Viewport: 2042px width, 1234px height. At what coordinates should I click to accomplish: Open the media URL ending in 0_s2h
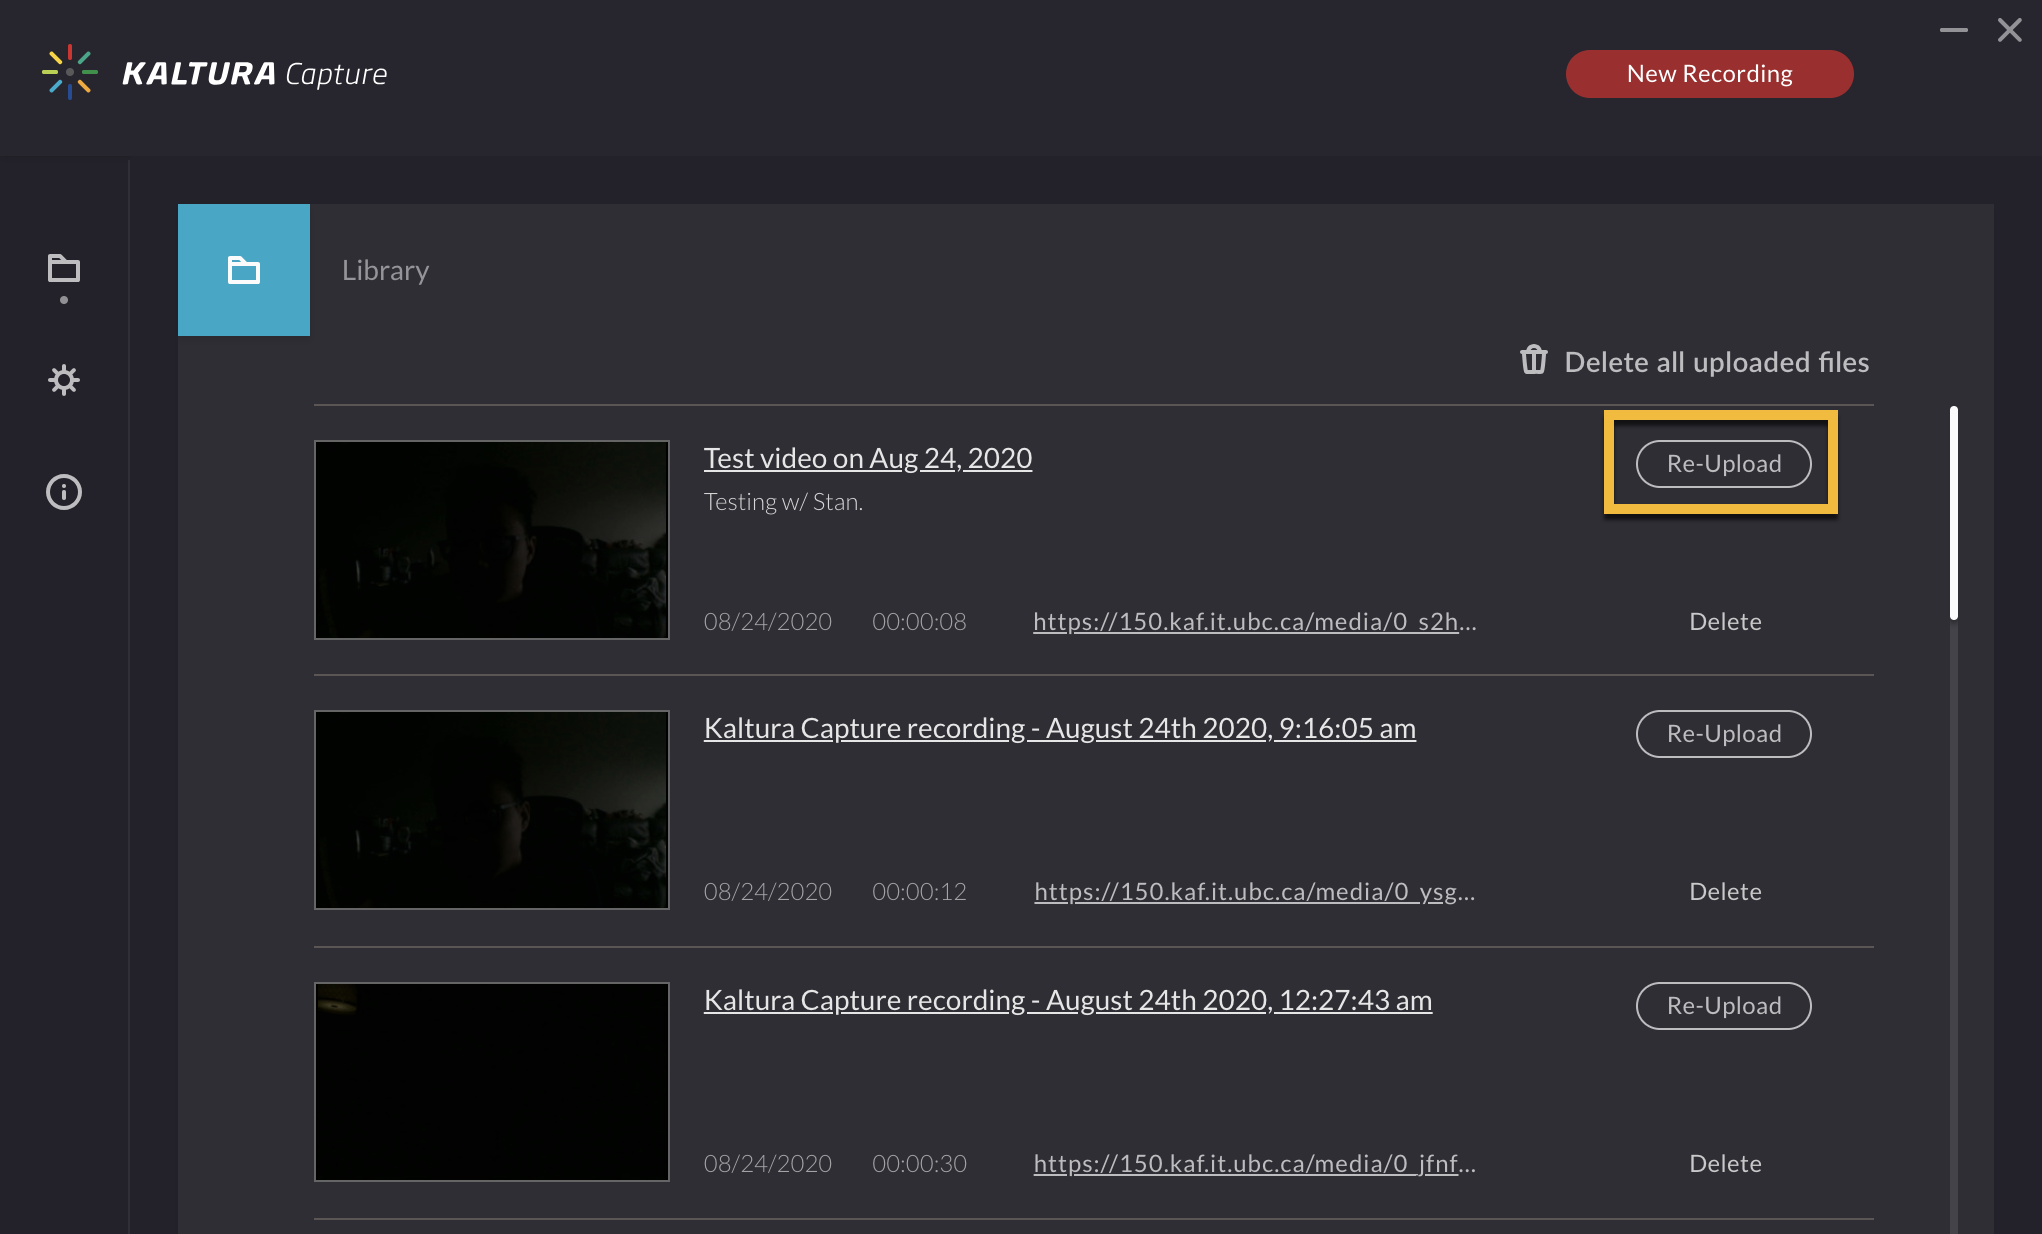coord(1254,622)
